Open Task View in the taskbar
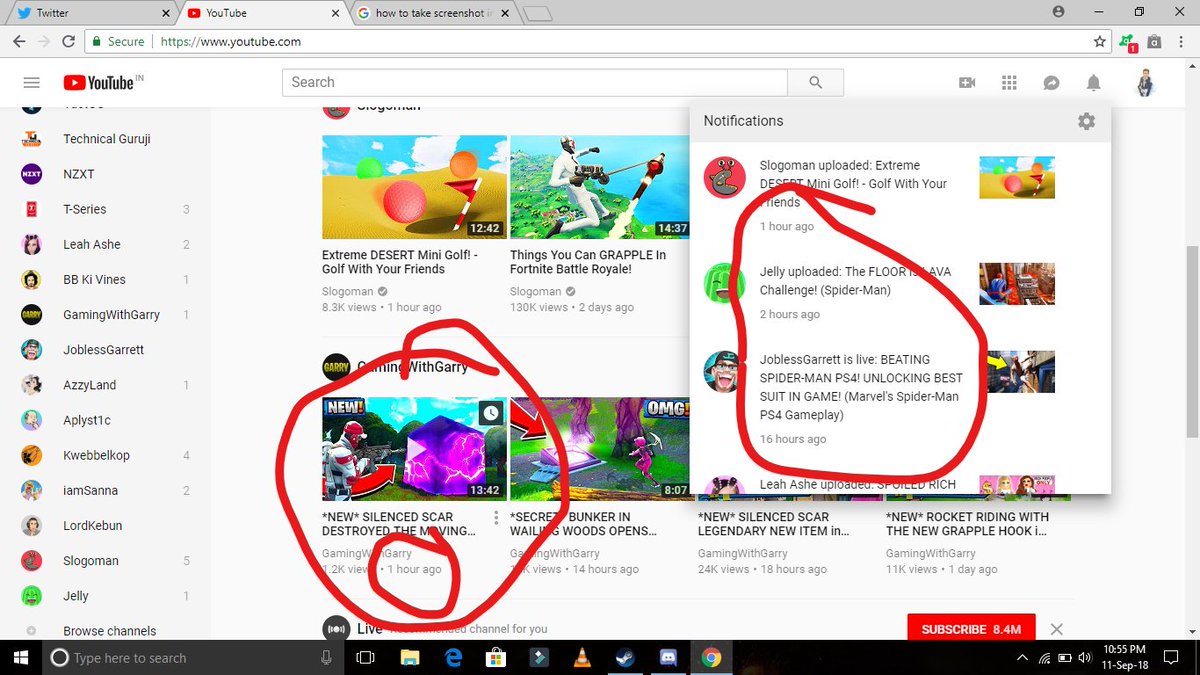The image size is (1200, 675). [365, 657]
